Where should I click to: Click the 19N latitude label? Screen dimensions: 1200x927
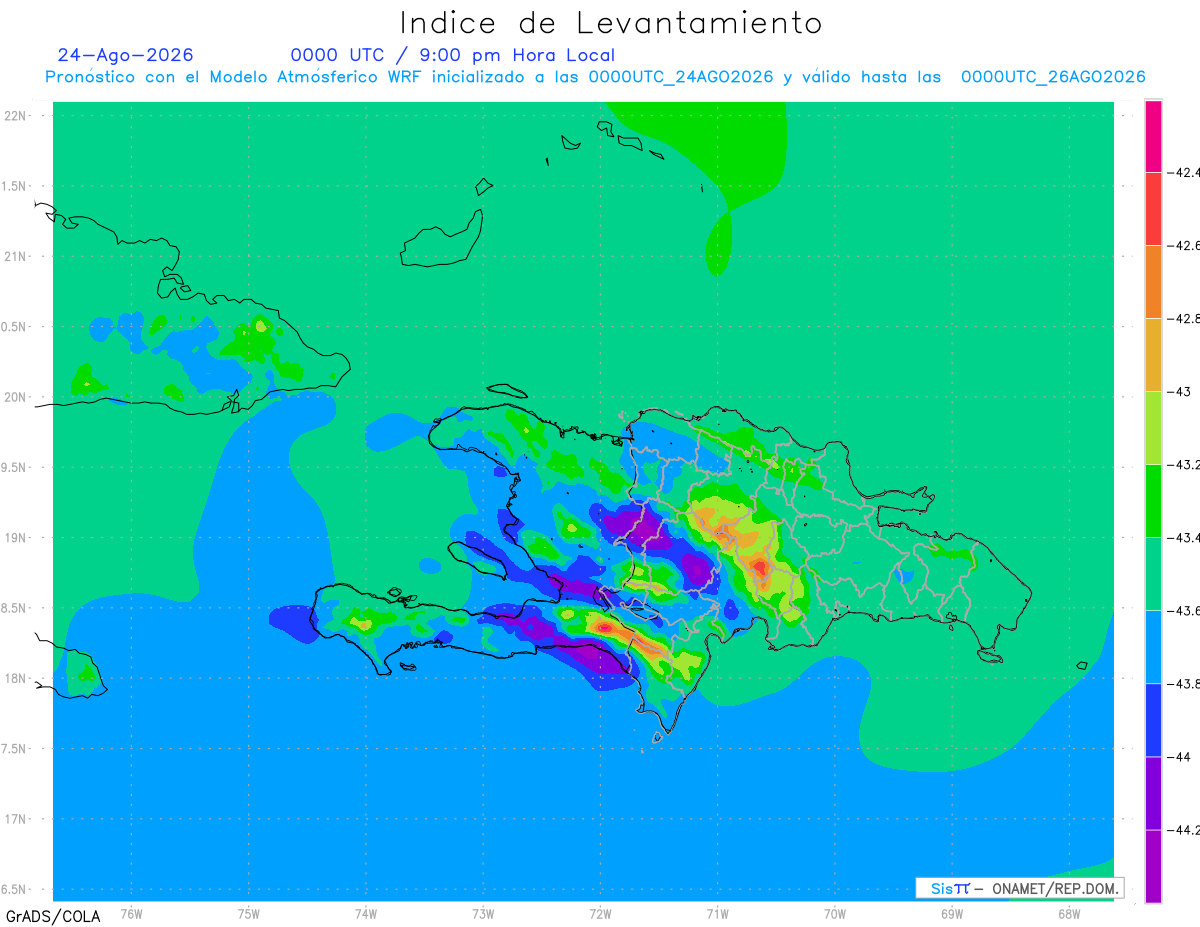pos(16,538)
